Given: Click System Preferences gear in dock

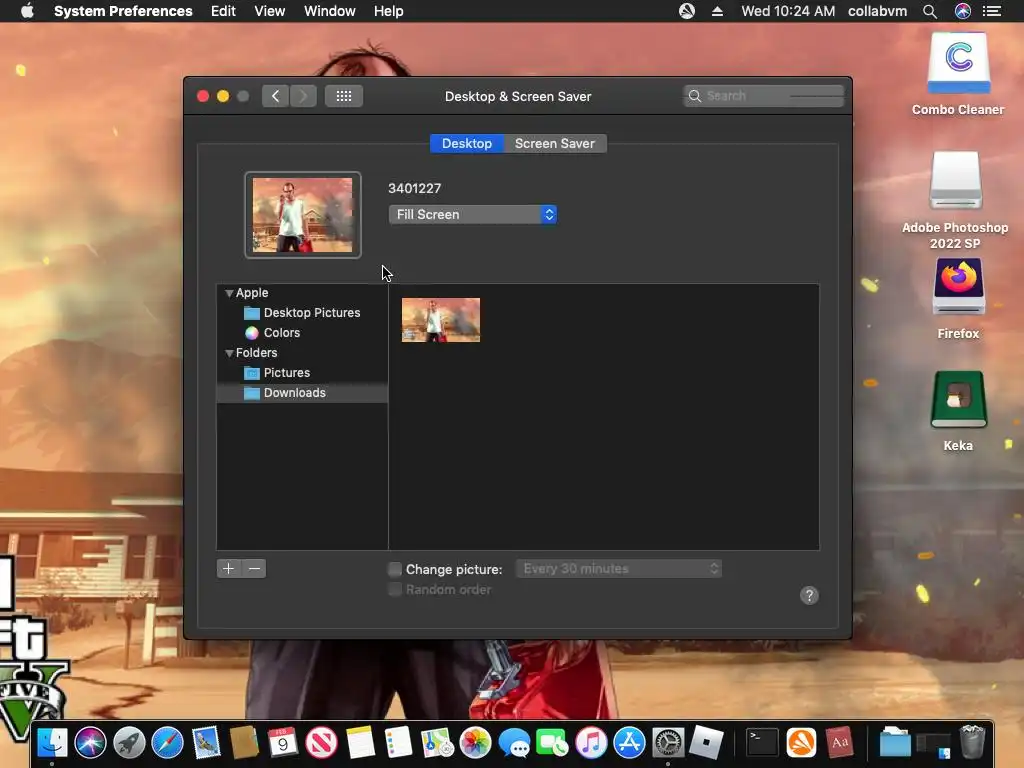Looking at the screenshot, I should [668, 743].
